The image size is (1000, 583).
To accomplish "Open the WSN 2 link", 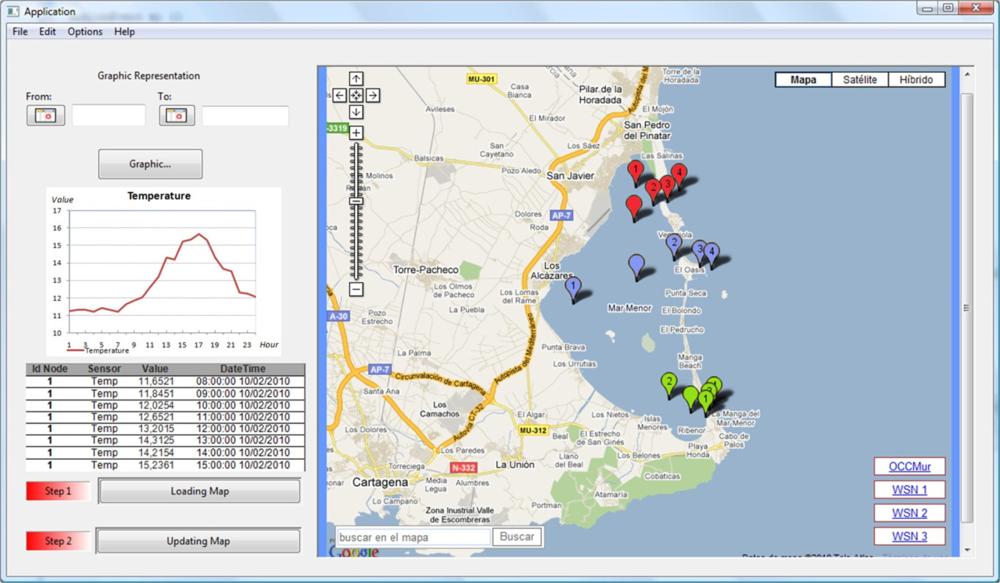I will 909,513.
